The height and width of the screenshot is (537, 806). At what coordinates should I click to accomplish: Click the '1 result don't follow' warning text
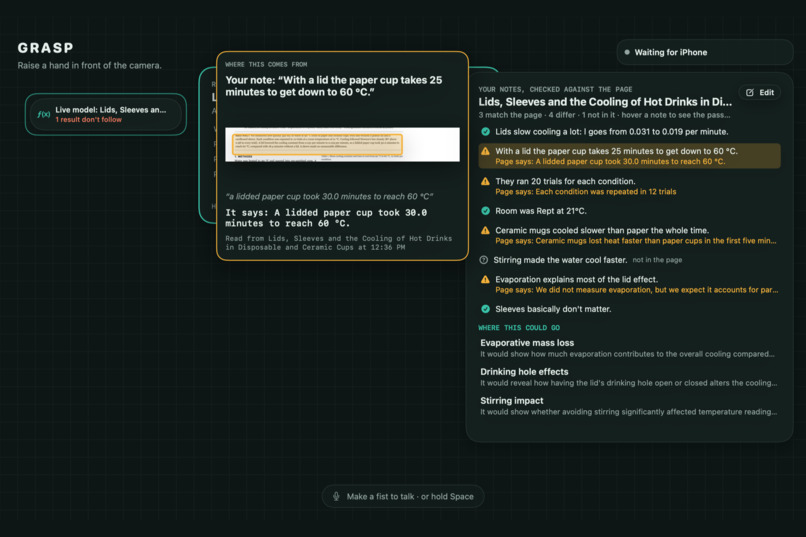(x=88, y=120)
